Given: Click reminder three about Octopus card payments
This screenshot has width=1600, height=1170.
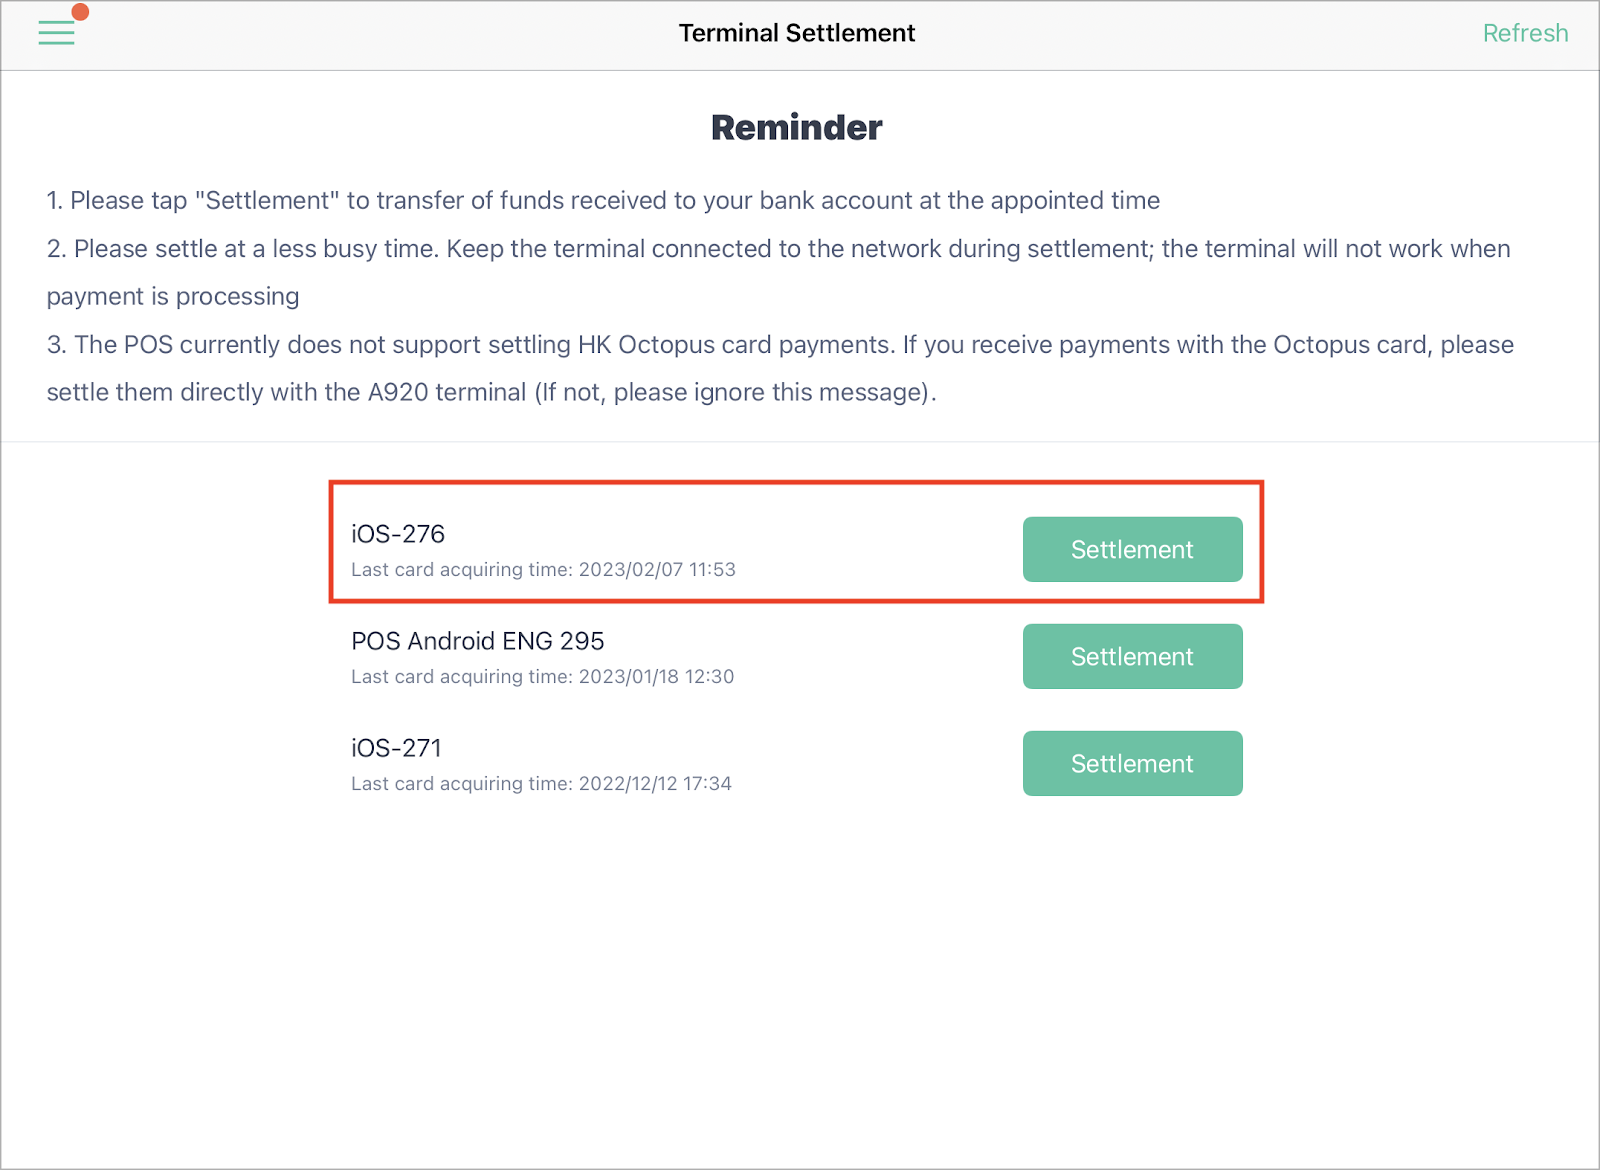Looking at the screenshot, I should tap(780, 368).
